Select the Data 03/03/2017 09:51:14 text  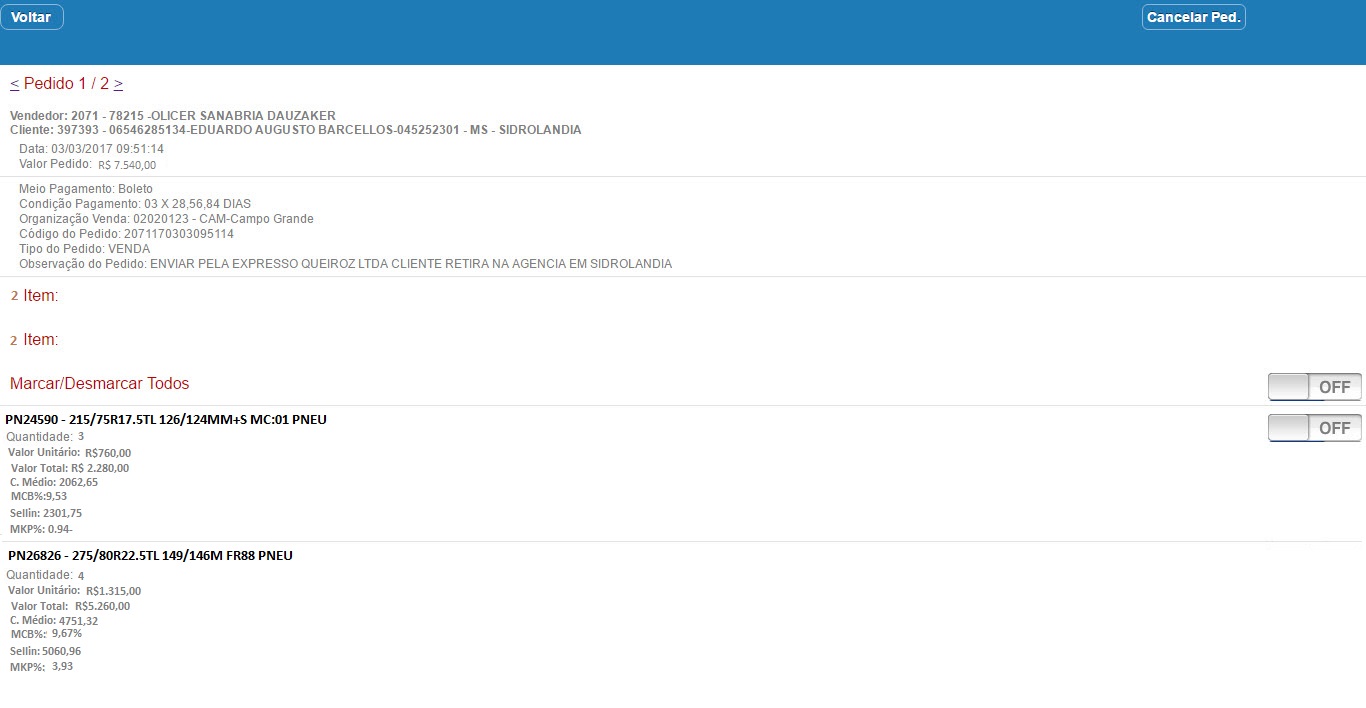click(91, 149)
